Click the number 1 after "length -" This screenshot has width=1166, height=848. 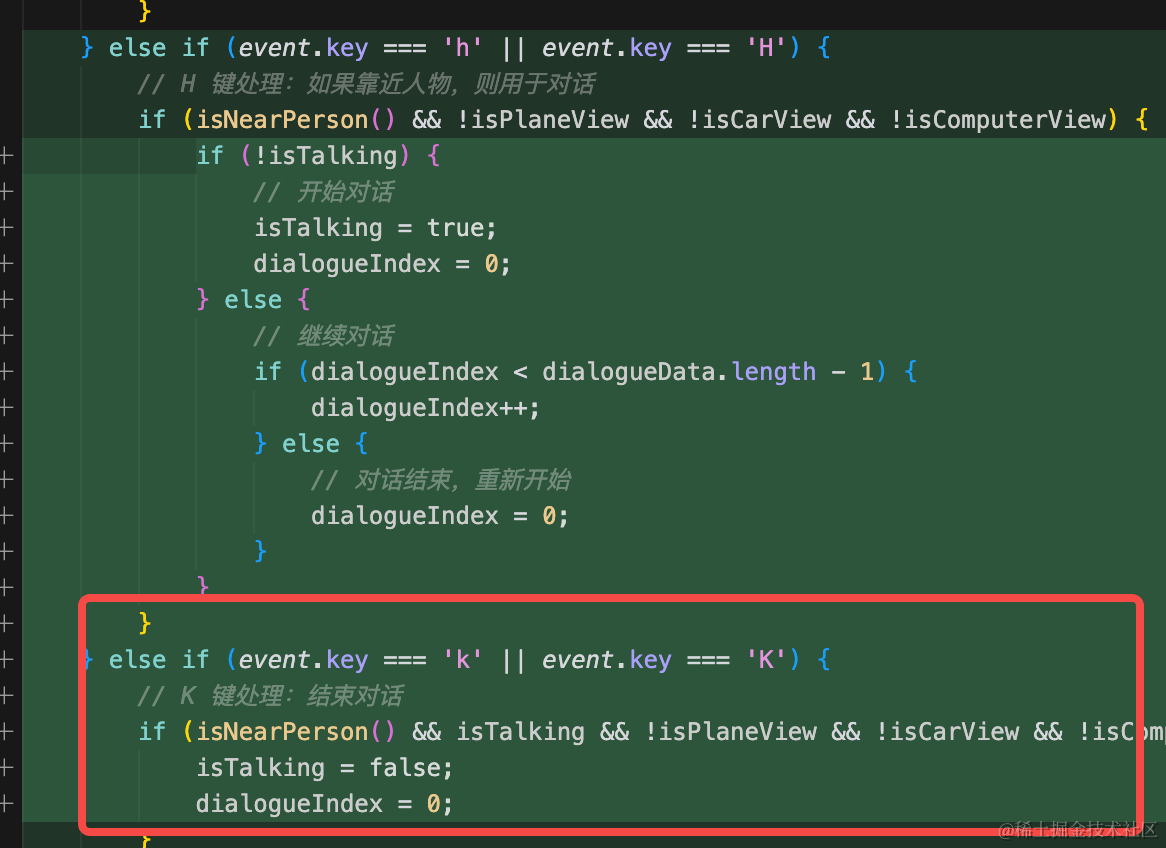tap(867, 371)
